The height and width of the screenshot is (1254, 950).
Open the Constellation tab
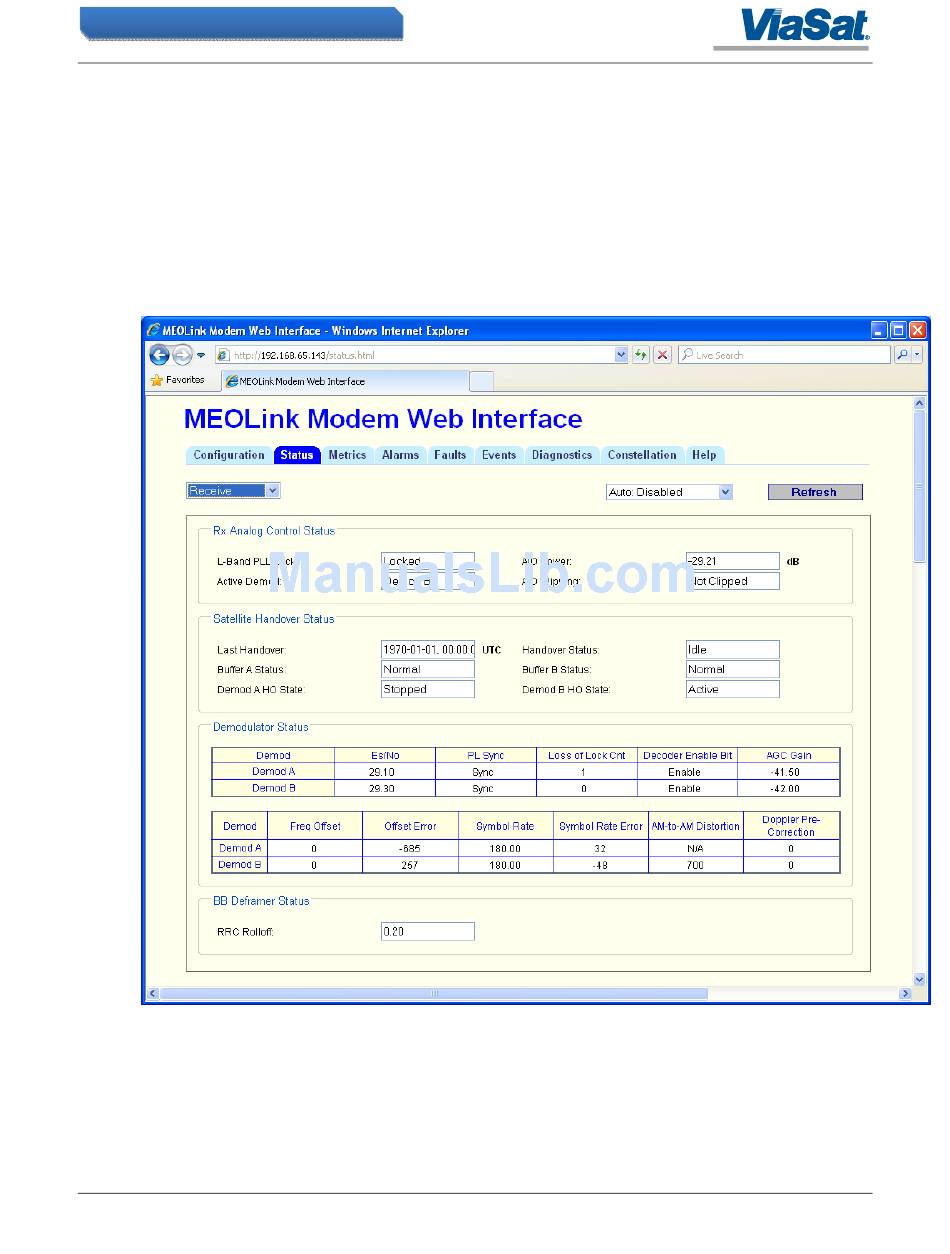pyautogui.click(x=642, y=455)
